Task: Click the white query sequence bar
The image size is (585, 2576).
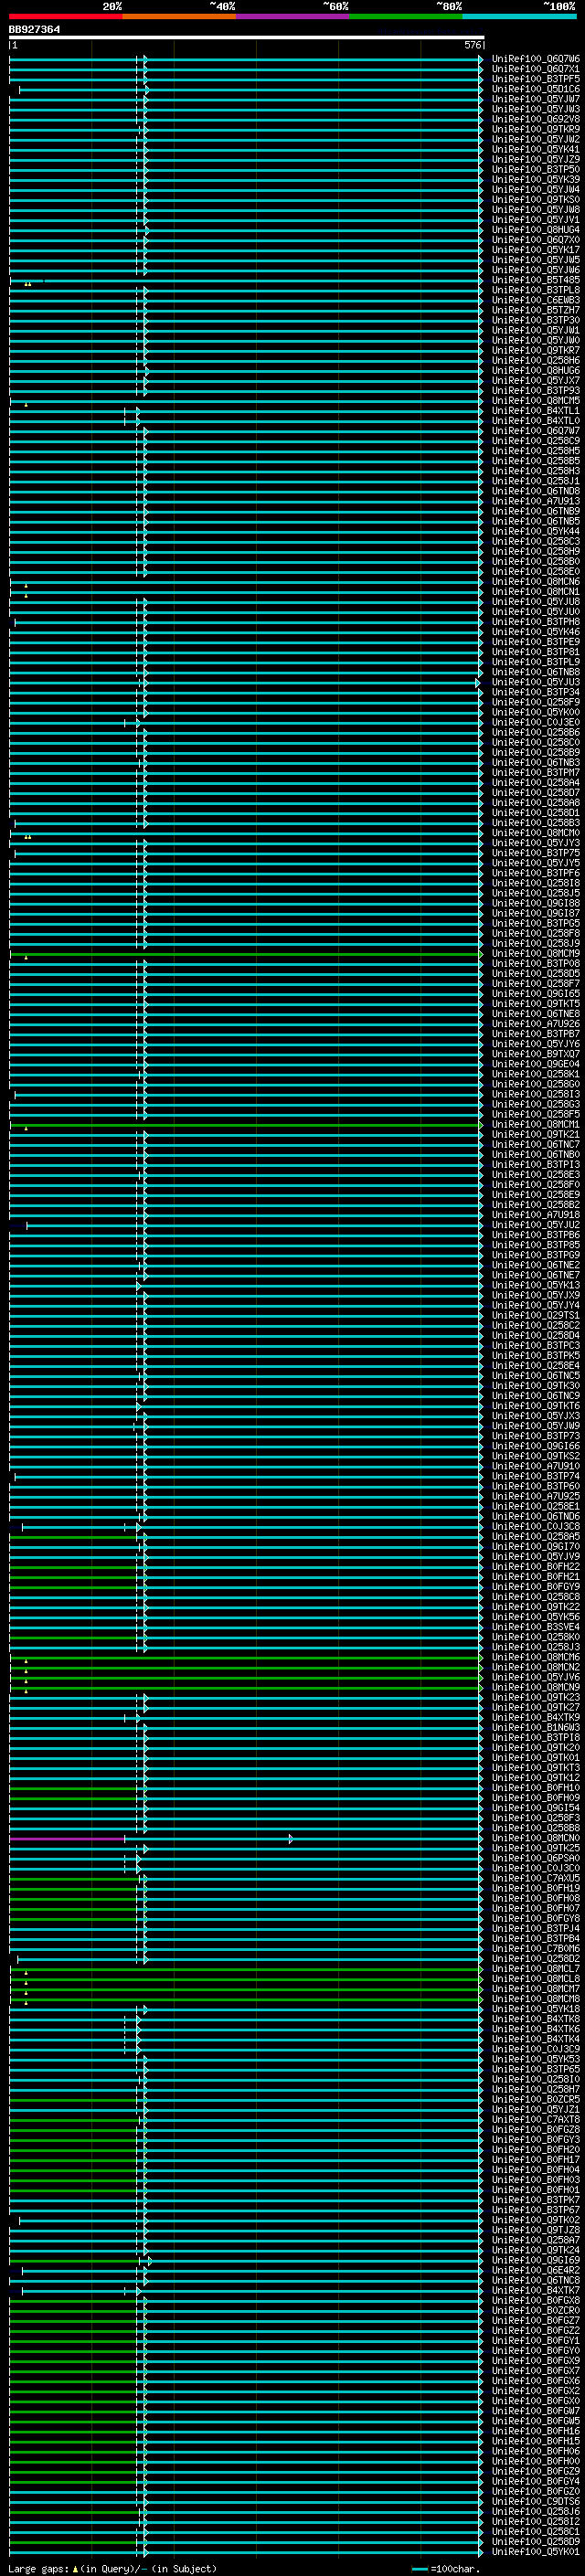Action: pyautogui.click(x=246, y=38)
